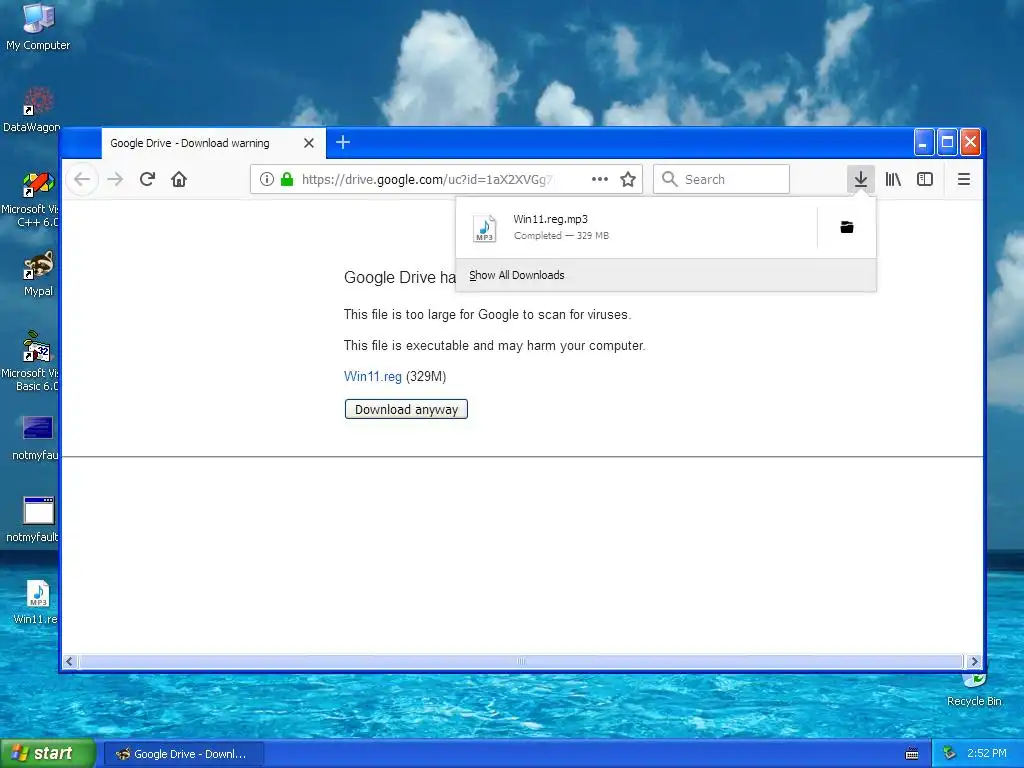
Task: Go to the browser Home page
Action: [x=179, y=179]
